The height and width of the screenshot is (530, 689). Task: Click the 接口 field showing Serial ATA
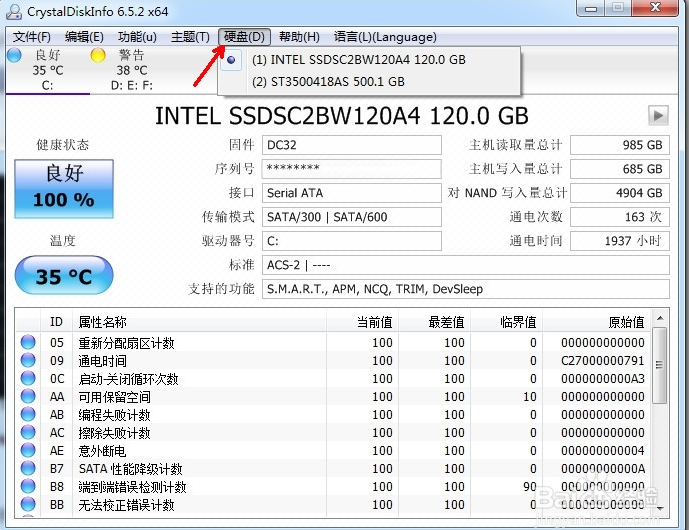352,193
